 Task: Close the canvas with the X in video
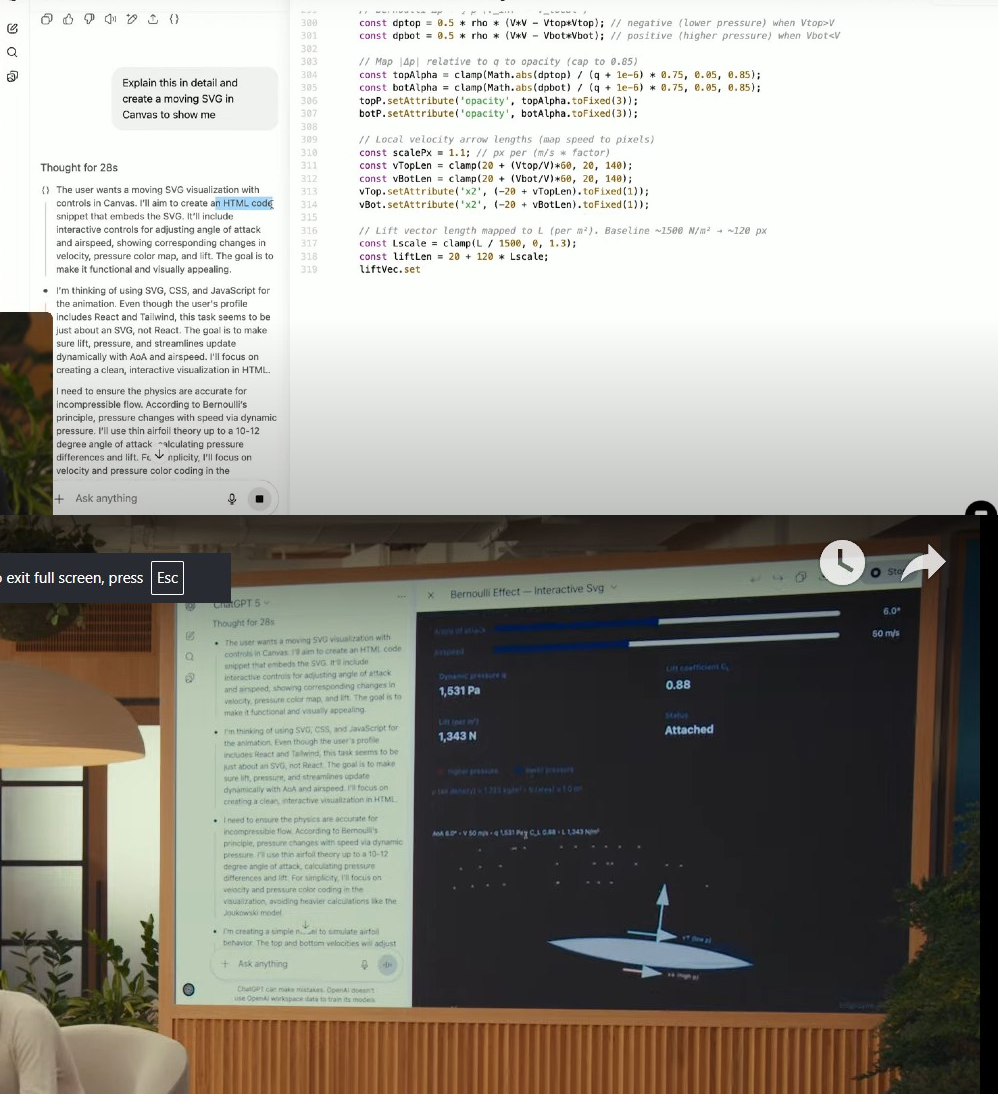tap(431, 595)
